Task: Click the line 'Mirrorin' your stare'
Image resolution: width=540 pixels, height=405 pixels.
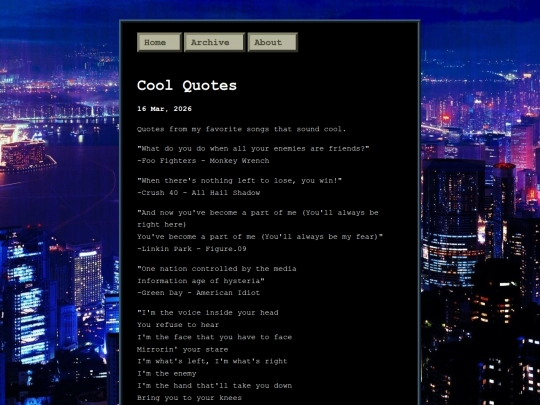Action: 183,350
